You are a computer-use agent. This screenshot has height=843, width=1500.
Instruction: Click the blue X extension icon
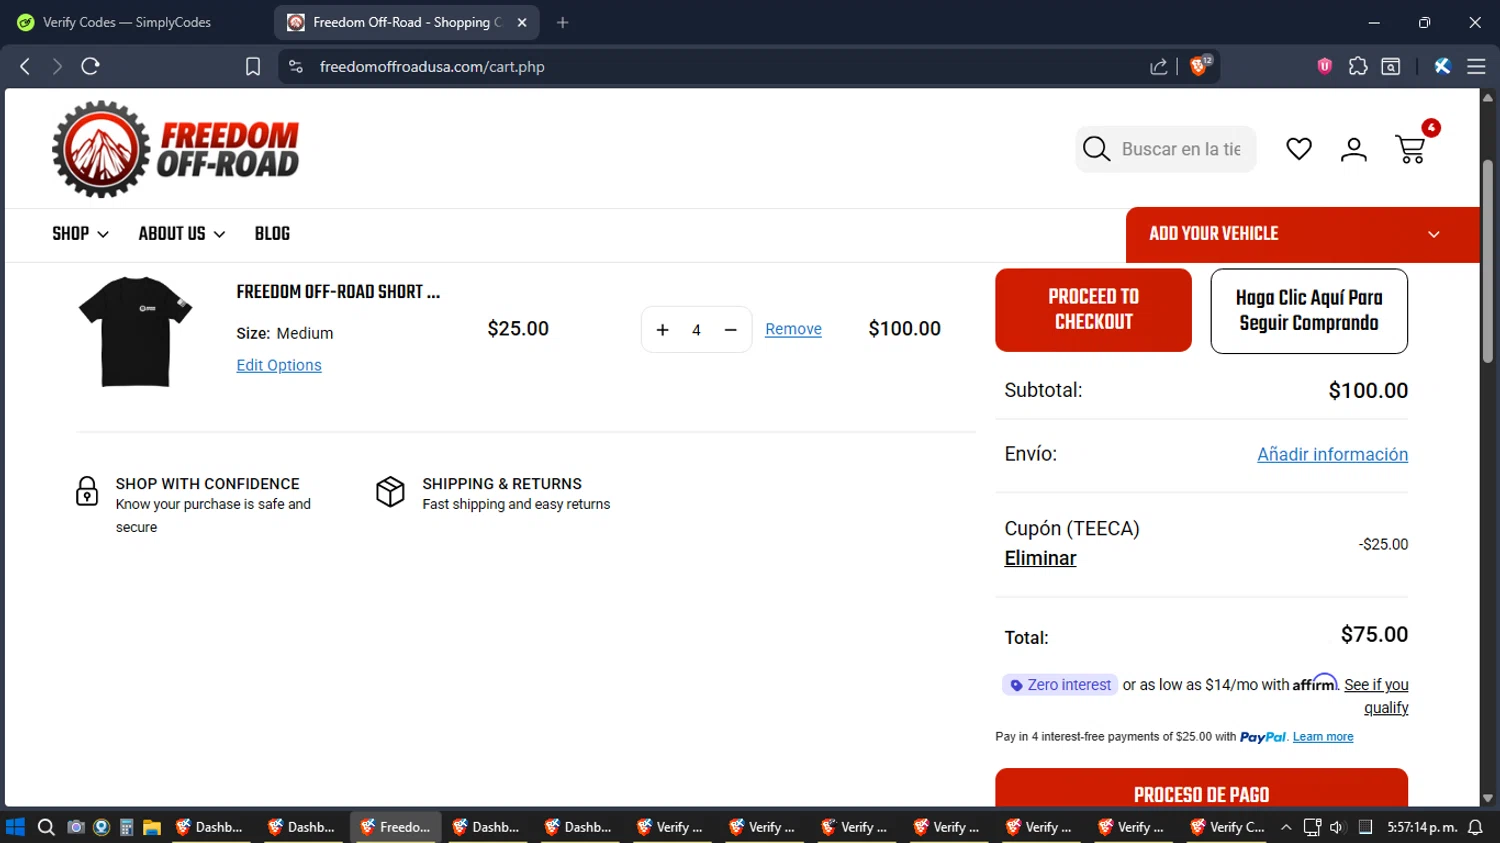click(1442, 66)
